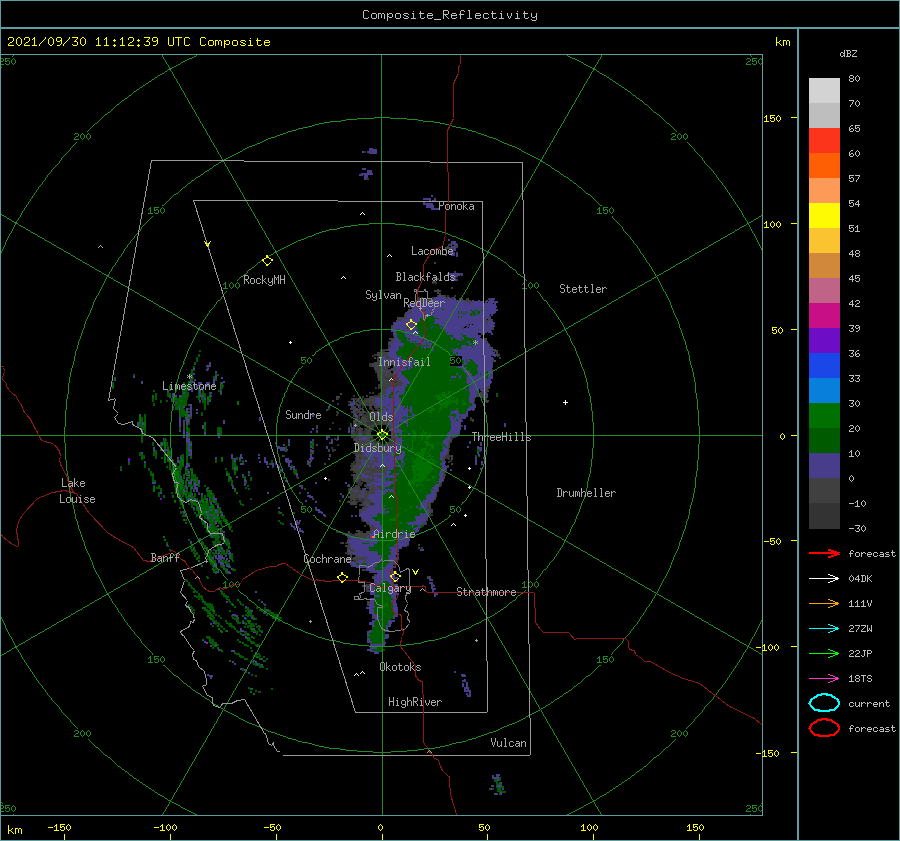Click the red forecast ellipse icon
Screen dimensions: 900x841
coord(824,728)
